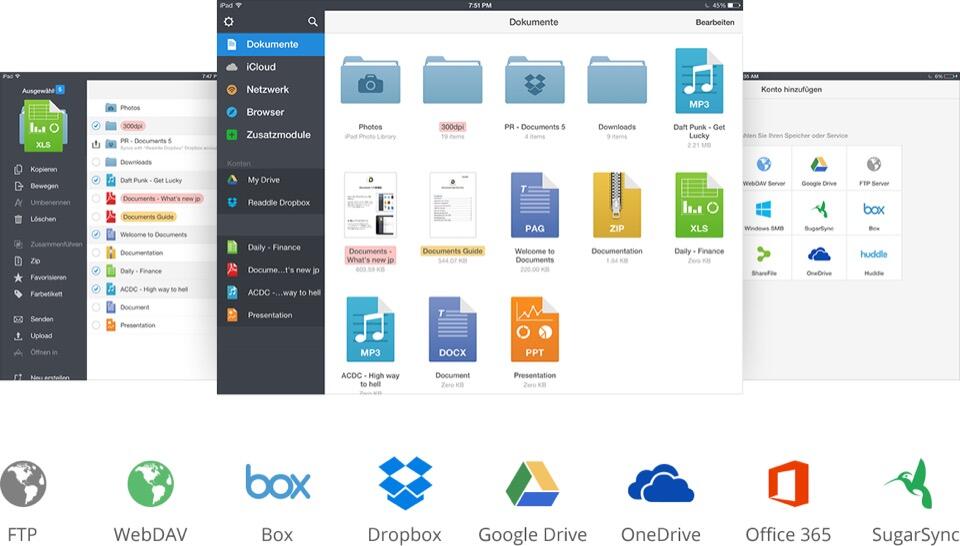960x546 pixels.
Task: Tap Zip action in left panel
Action: pyautogui.click(x=28, y=261)
